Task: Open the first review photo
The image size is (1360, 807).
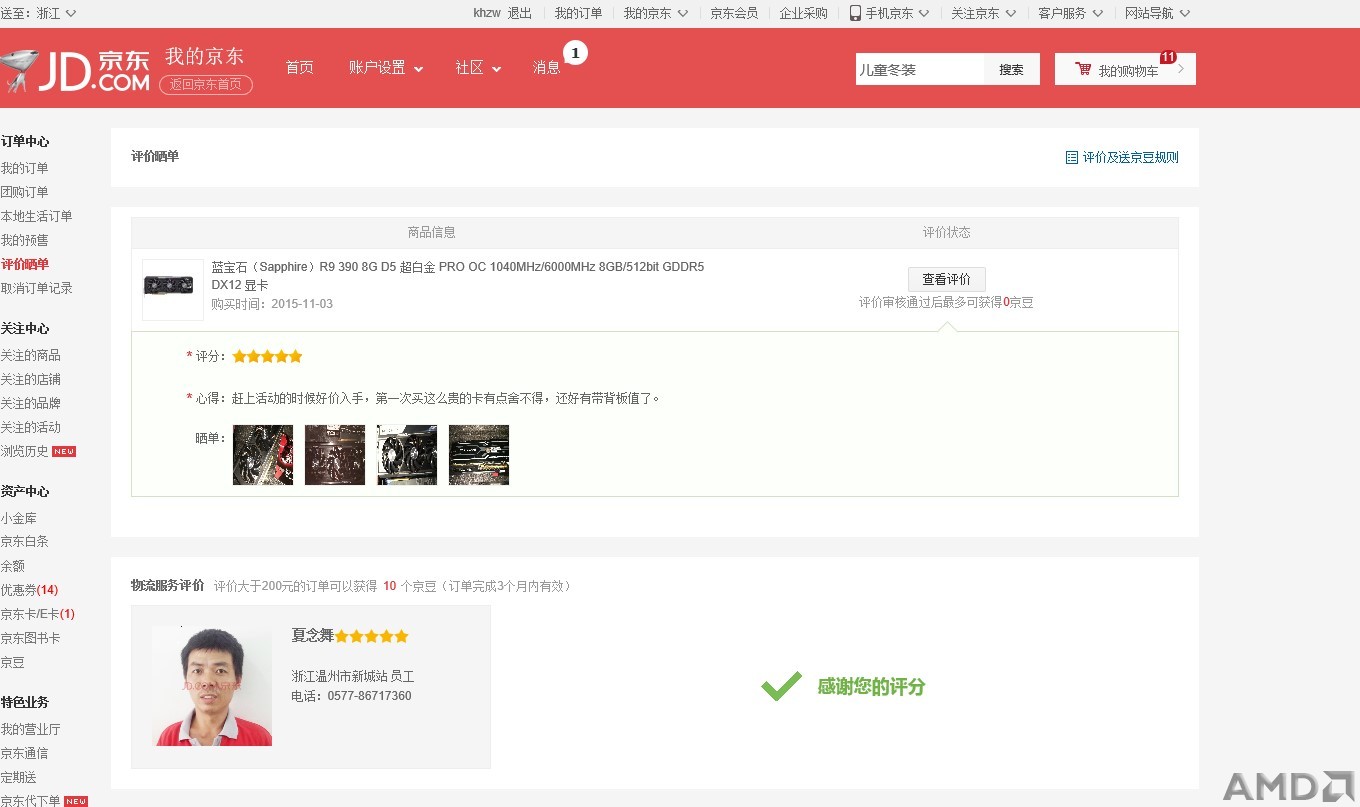Action: 263,455
